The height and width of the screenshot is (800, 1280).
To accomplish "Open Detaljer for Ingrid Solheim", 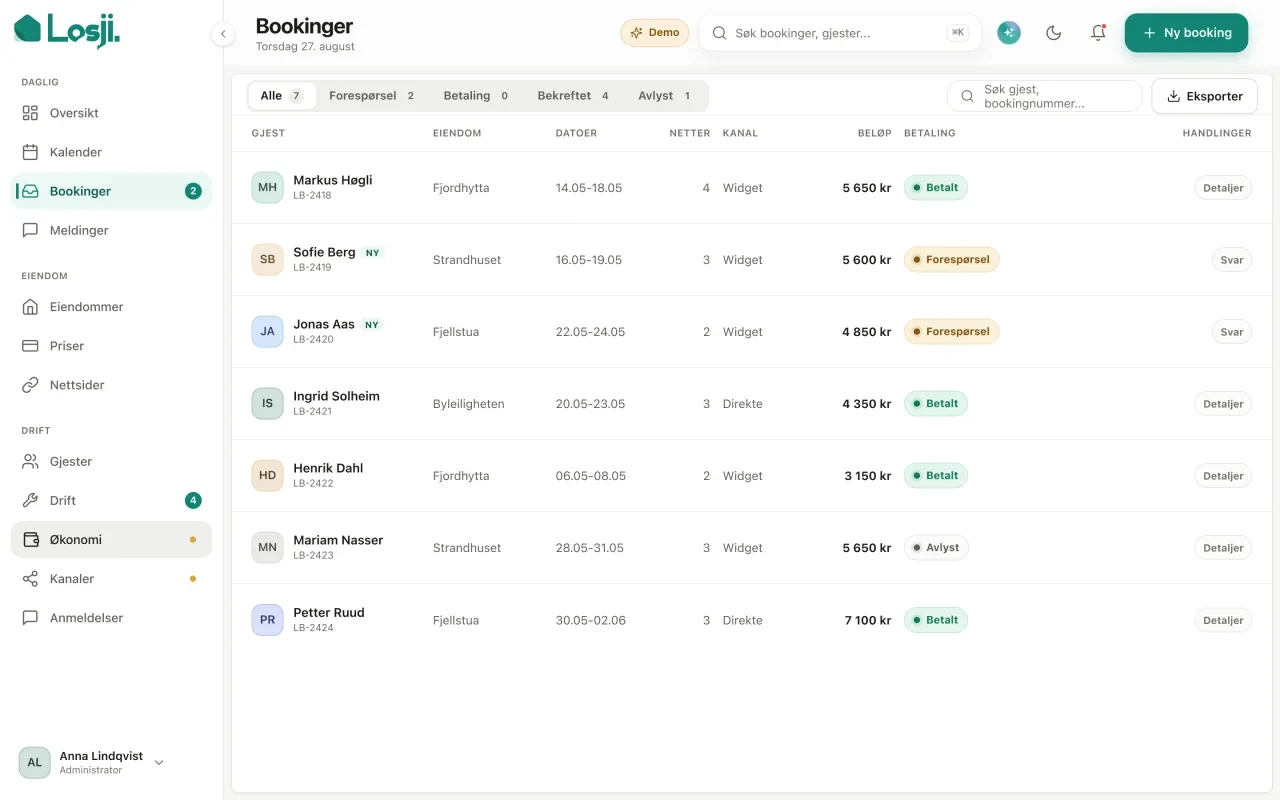I will coord(1223,404).
